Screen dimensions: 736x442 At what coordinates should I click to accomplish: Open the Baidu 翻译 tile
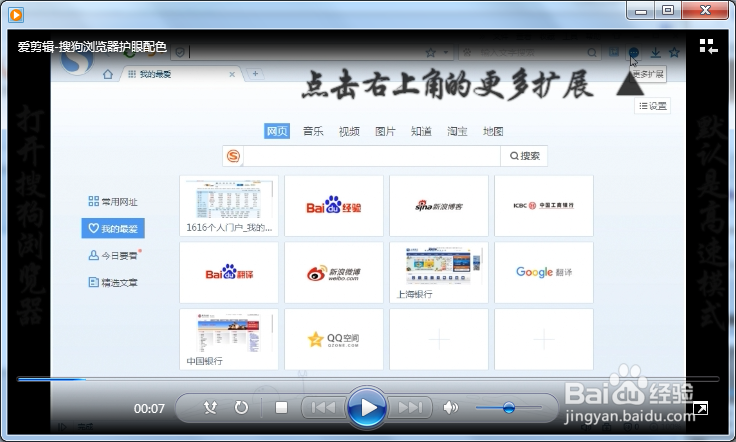tap(229, 273)
